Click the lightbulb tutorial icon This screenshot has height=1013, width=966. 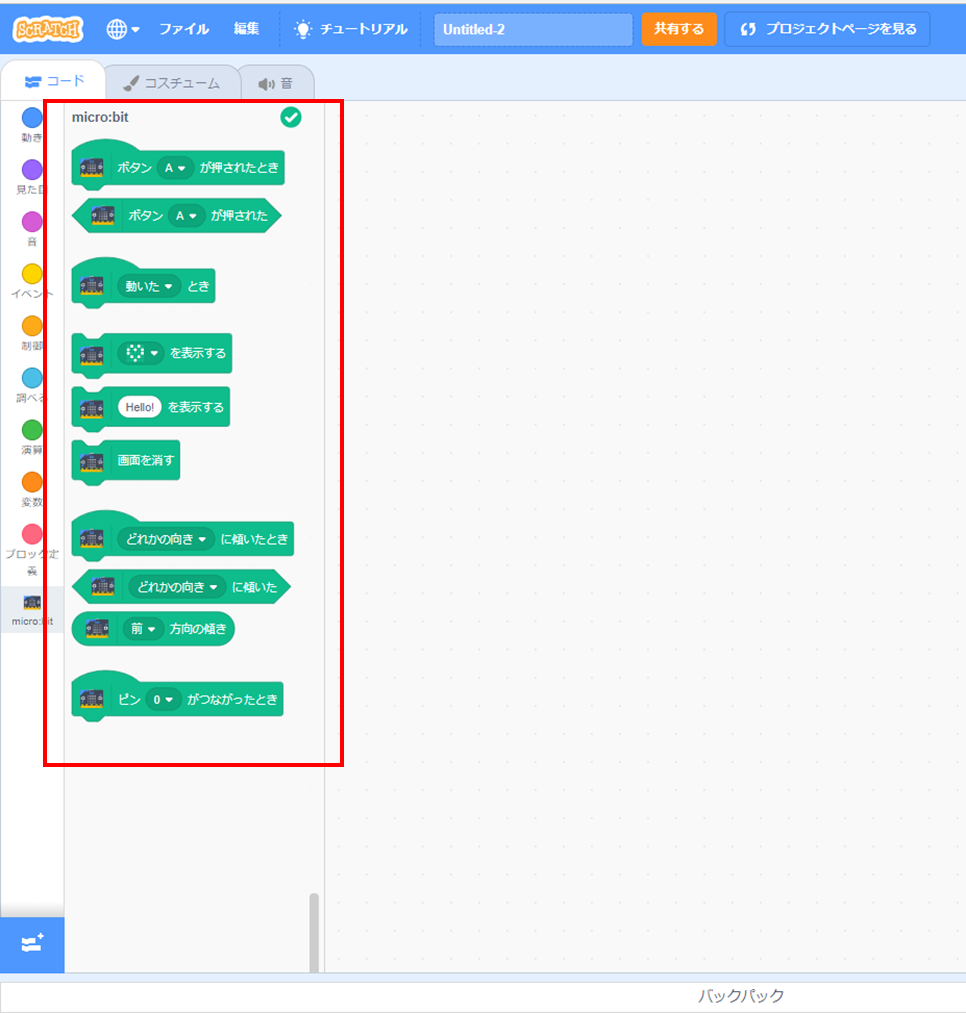[x=302, y=29]
